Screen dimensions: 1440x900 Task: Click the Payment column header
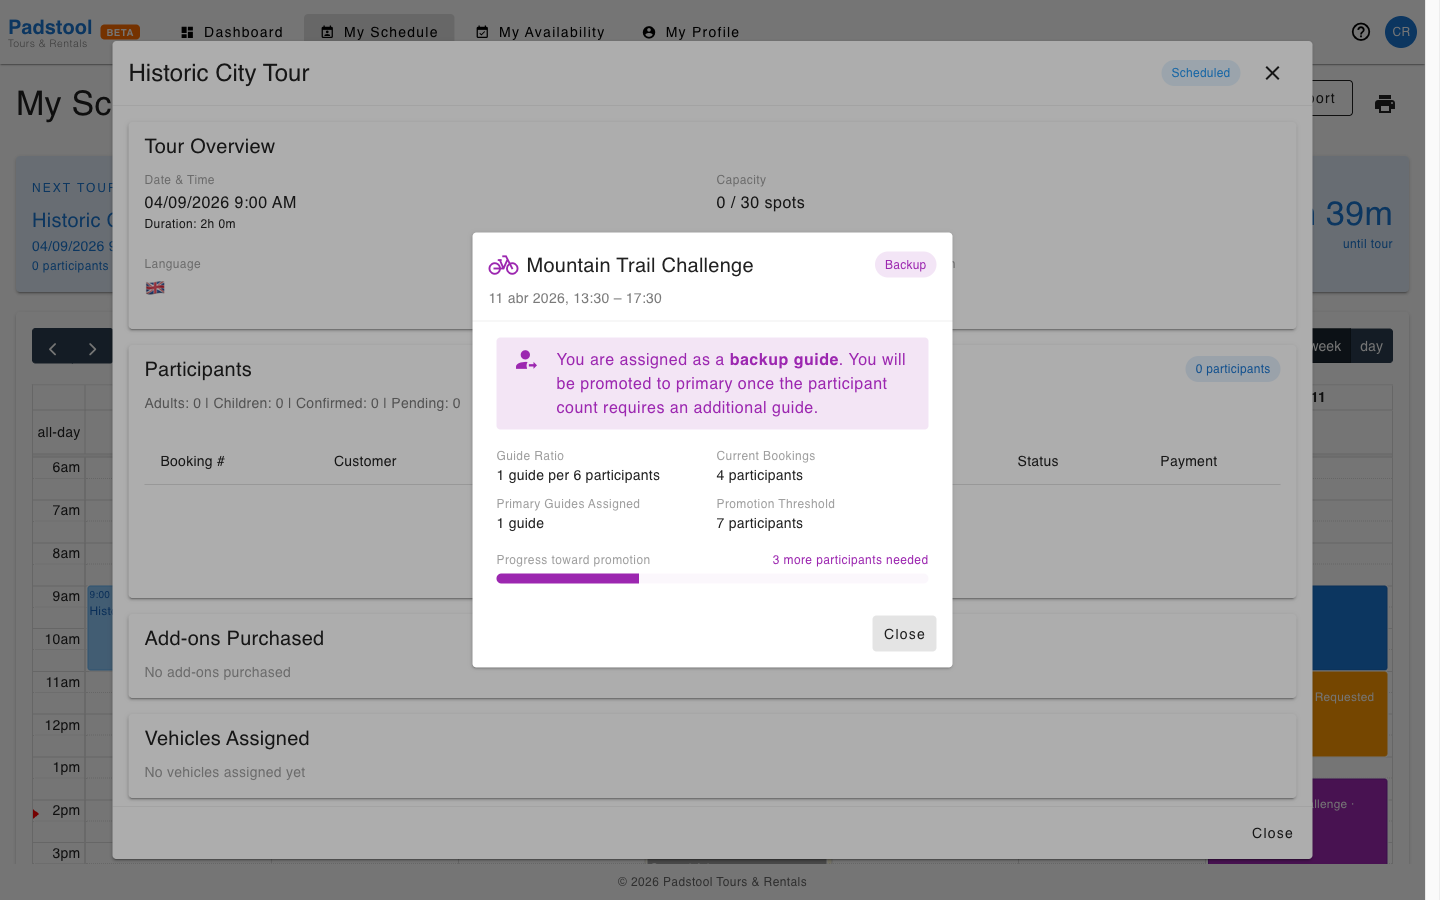(1188, 461)
